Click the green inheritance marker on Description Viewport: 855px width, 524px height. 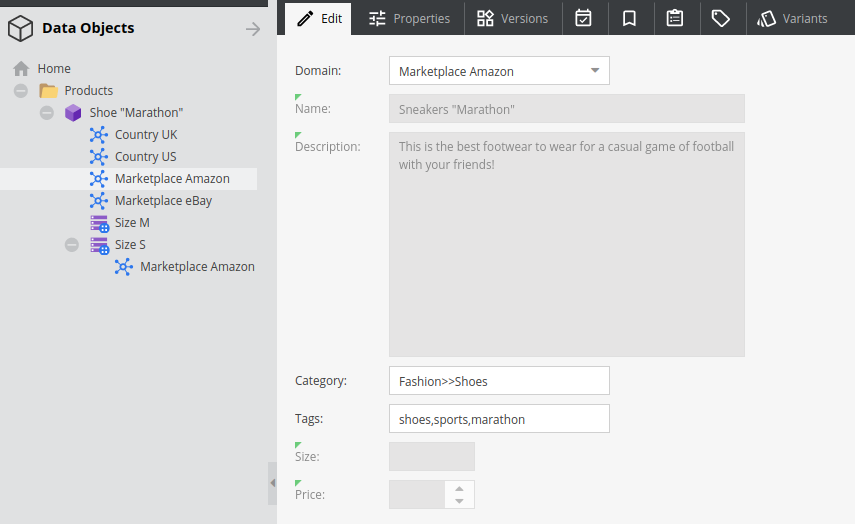coord(298,135)
